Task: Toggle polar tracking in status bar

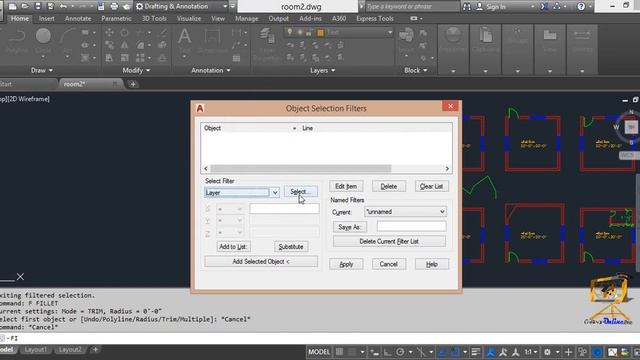Action: (x=400, y=352)
